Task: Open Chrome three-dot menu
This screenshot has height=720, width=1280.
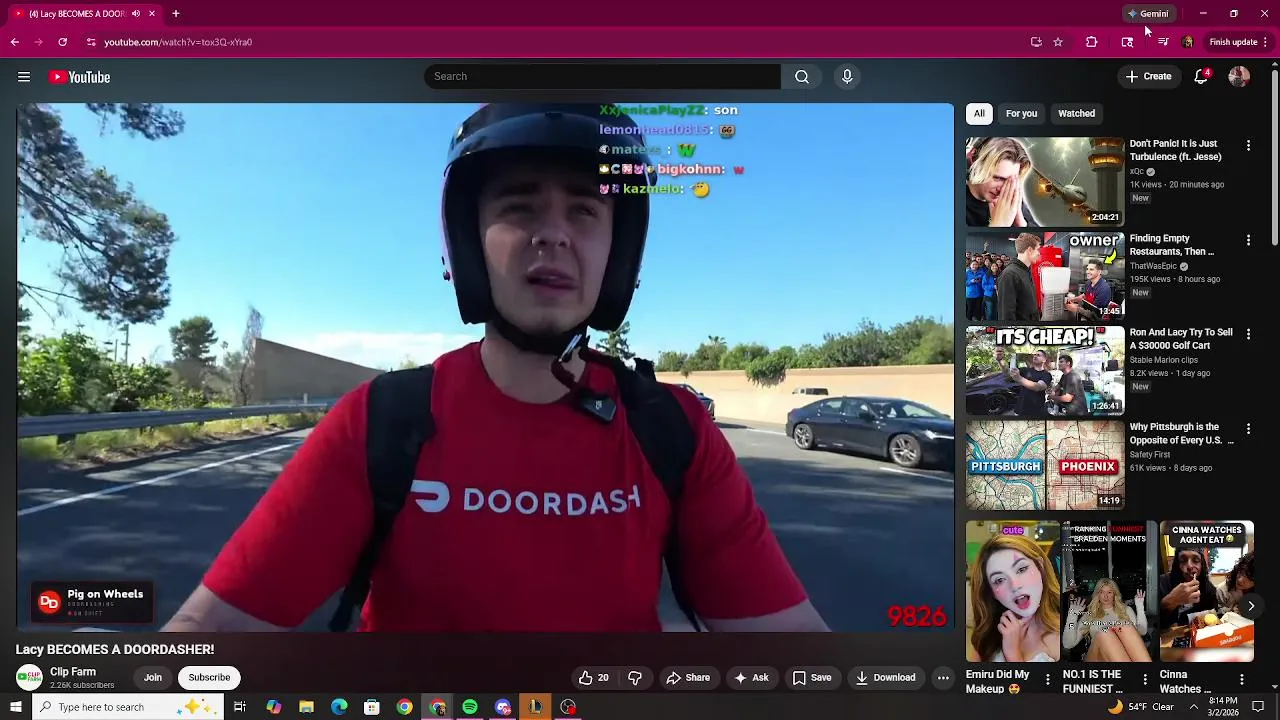Action: pyautogui.click(x=1265, y=42)
